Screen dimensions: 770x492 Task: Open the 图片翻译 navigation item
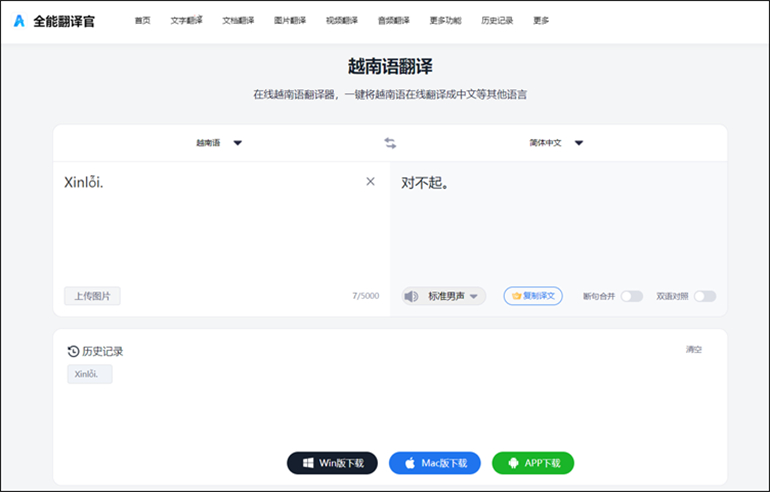[290, 20]
